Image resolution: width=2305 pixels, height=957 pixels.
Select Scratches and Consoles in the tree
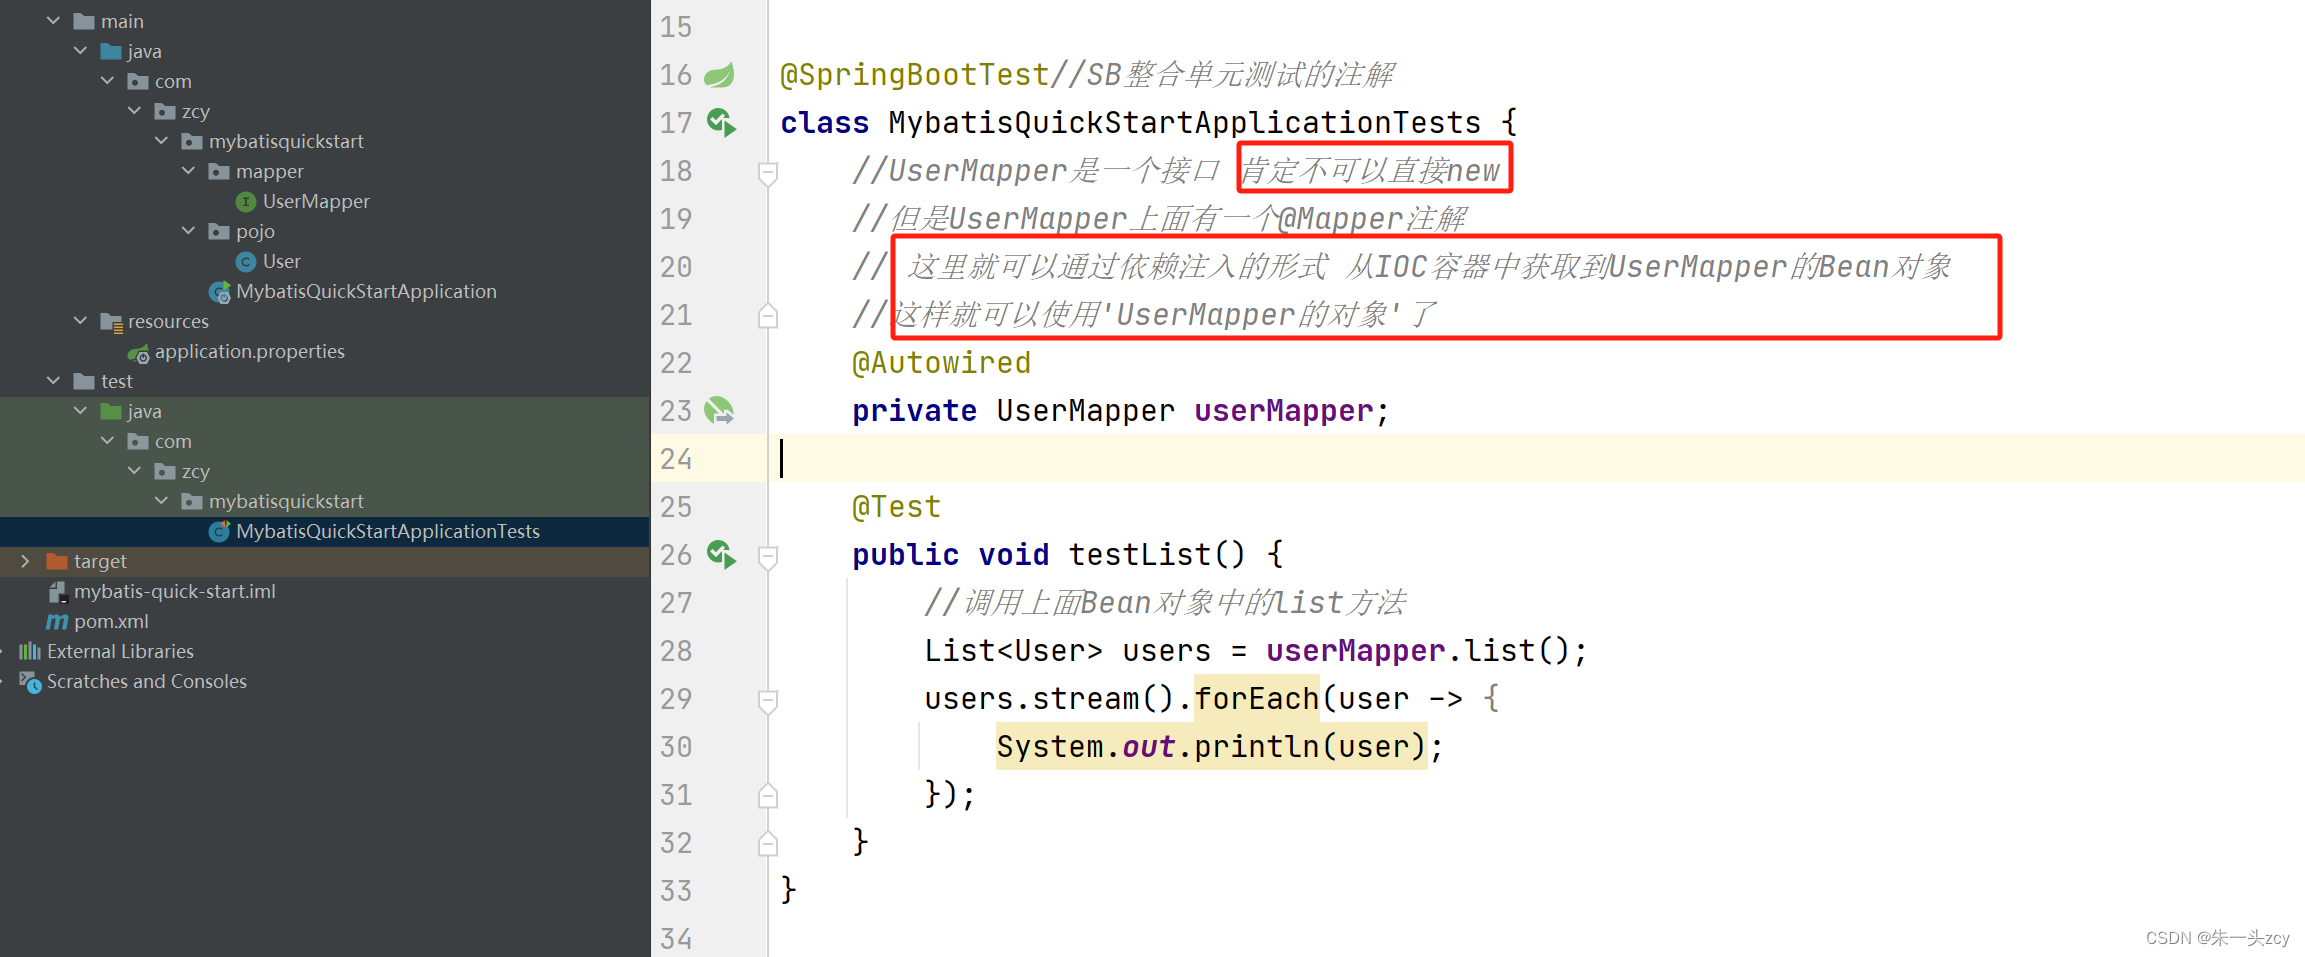[147, 681]
